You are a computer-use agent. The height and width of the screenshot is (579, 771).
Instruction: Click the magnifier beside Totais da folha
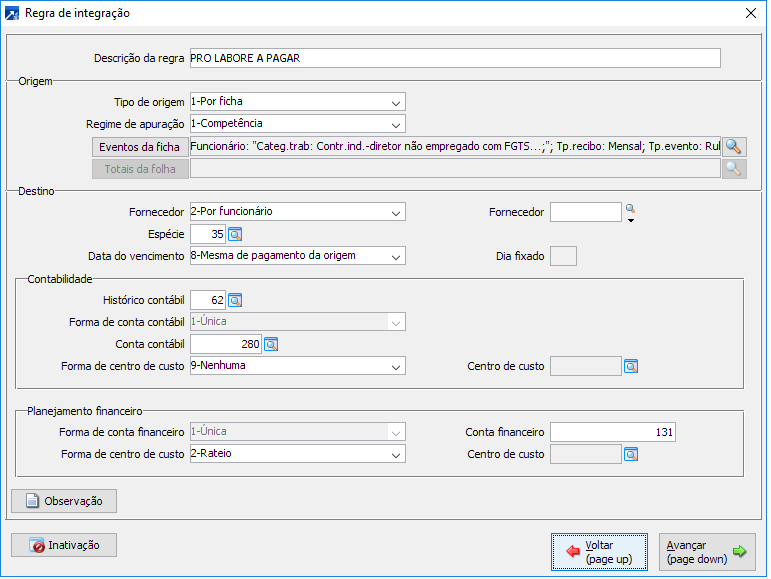pos(735,169)
